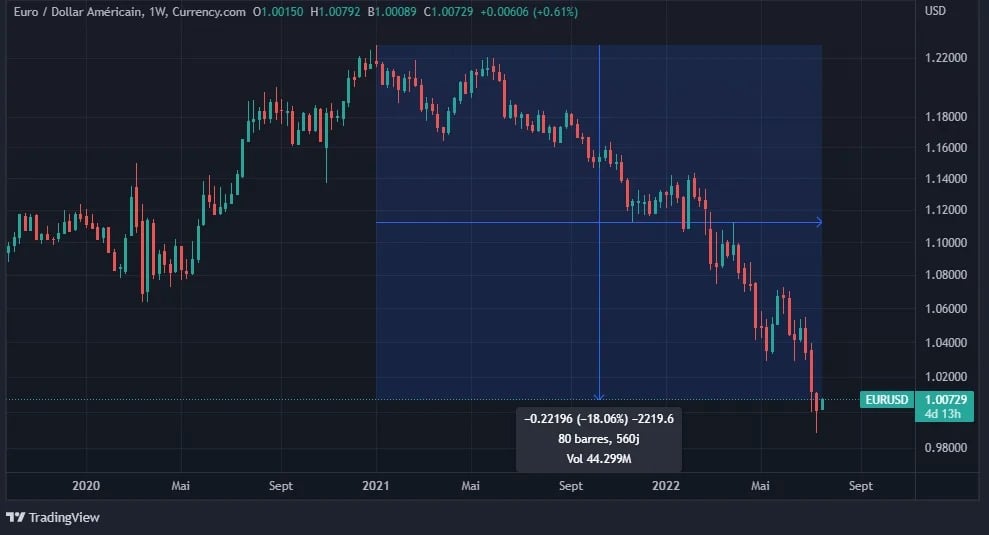Click the downward arrowhead of the measurement tool

point(599,396)
